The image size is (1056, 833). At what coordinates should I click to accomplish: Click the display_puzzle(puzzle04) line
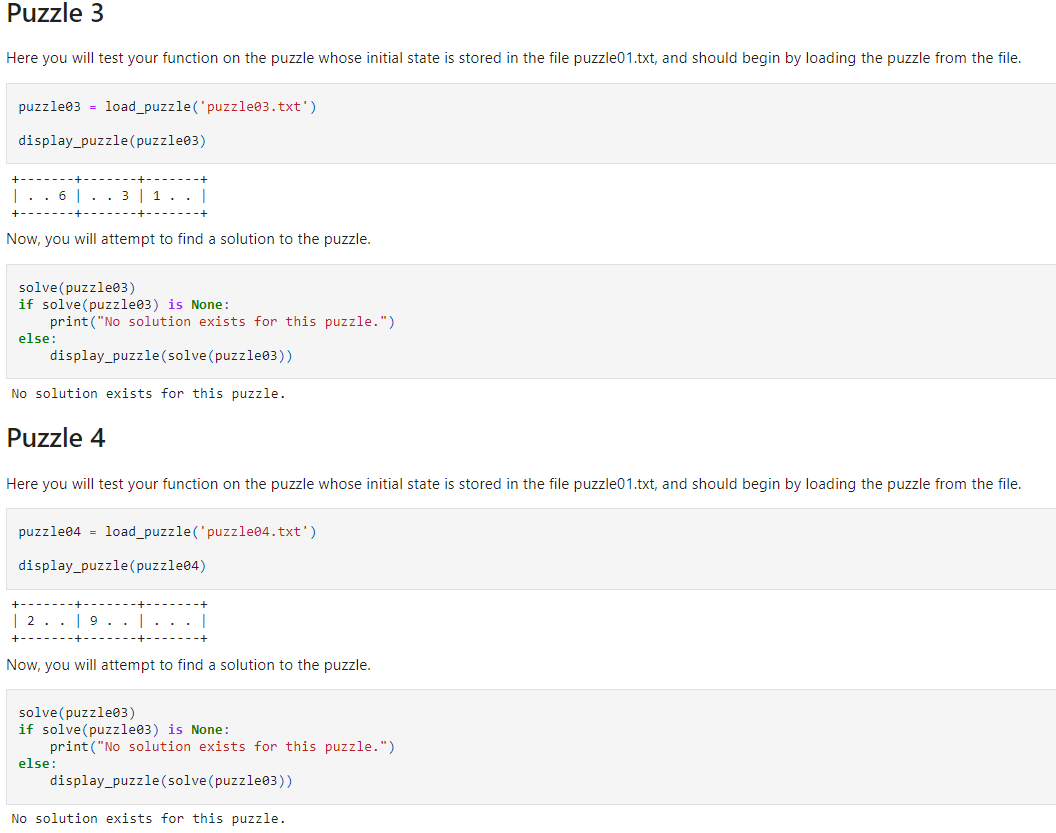(112, 565)
